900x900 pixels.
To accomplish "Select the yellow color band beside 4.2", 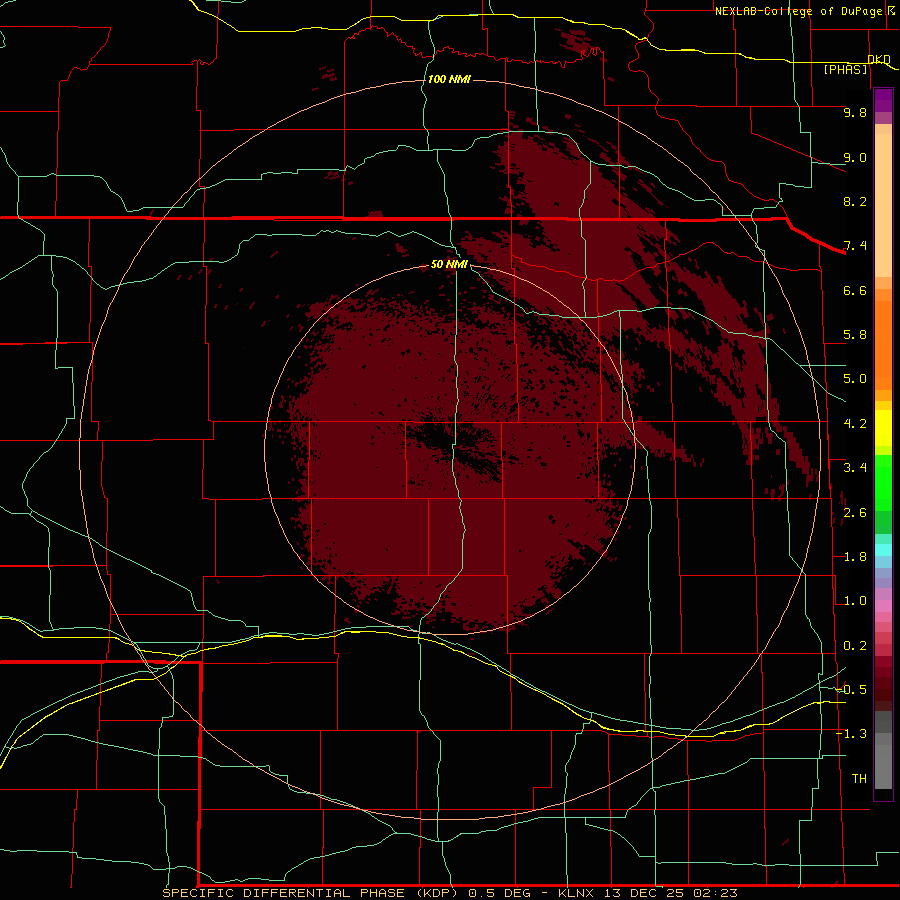I will coord(883,428).
